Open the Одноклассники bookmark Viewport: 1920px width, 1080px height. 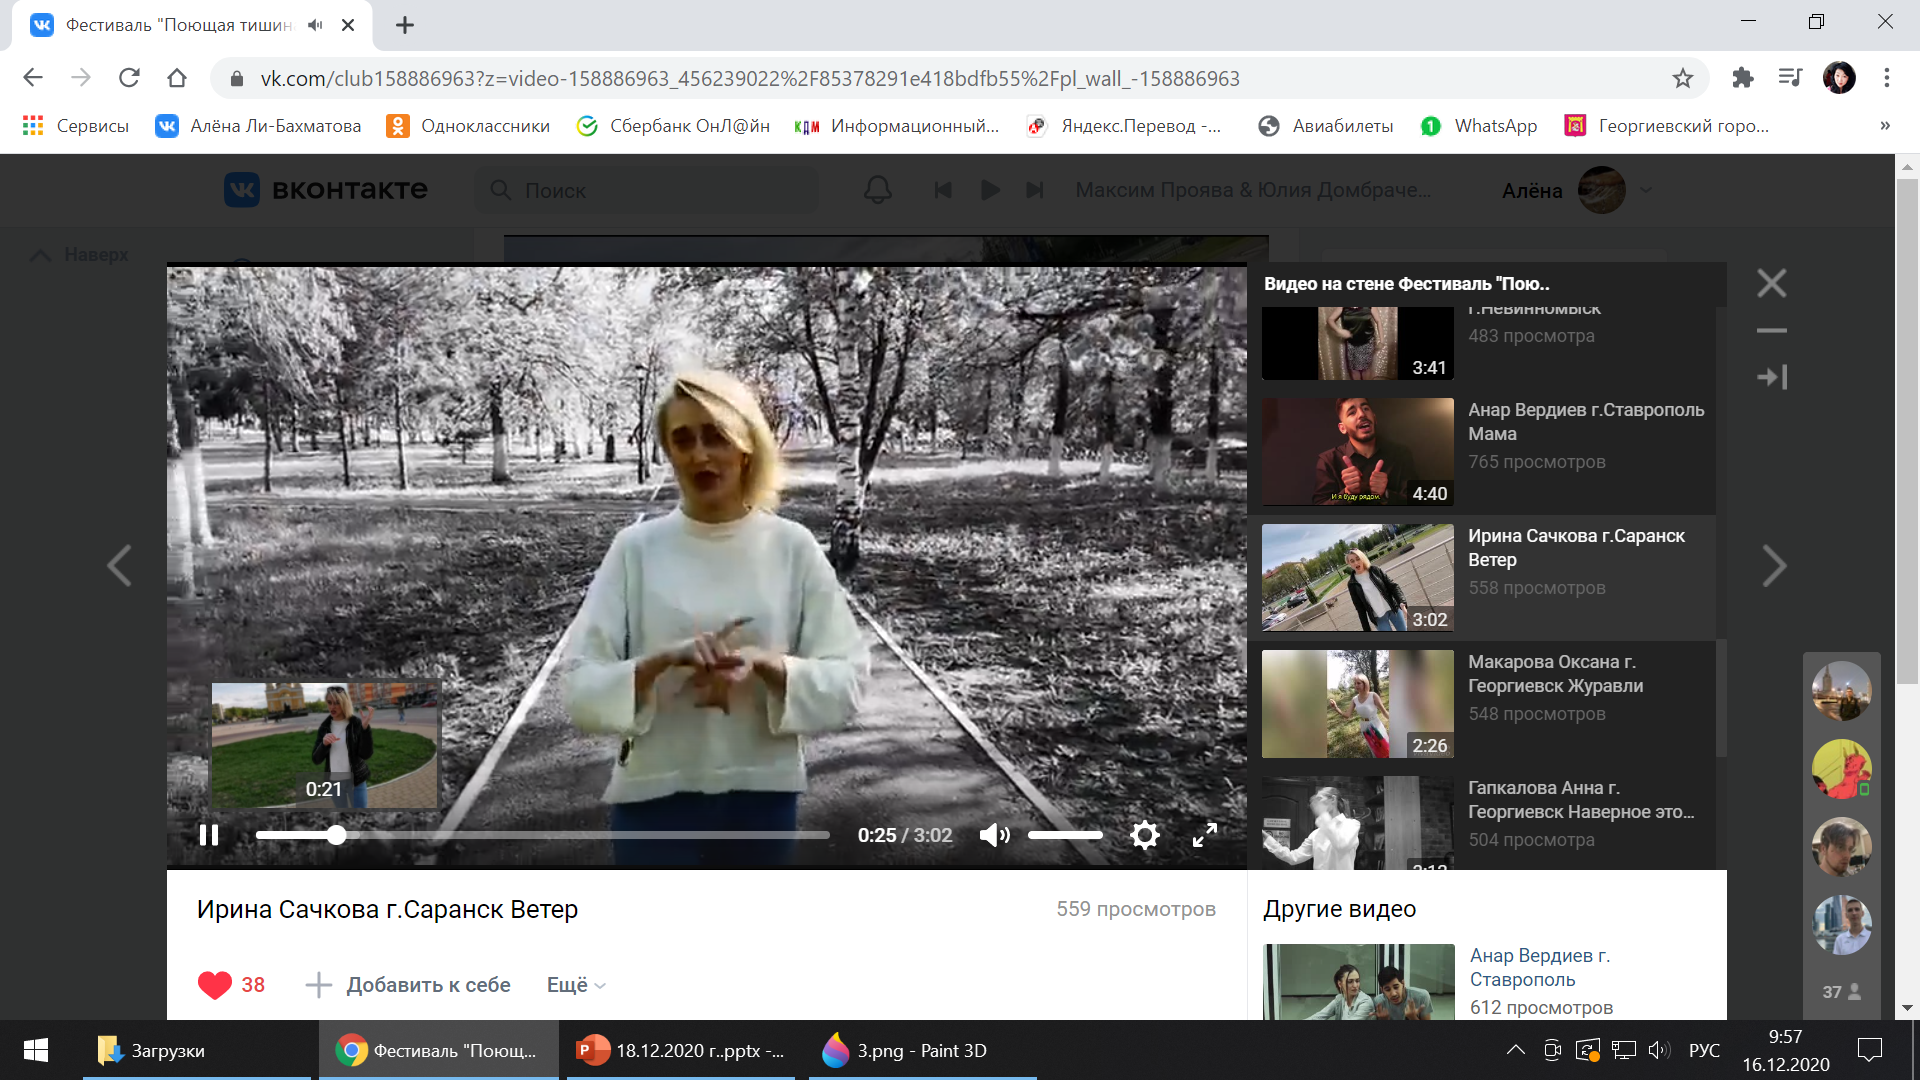click(x=469, y=126)
